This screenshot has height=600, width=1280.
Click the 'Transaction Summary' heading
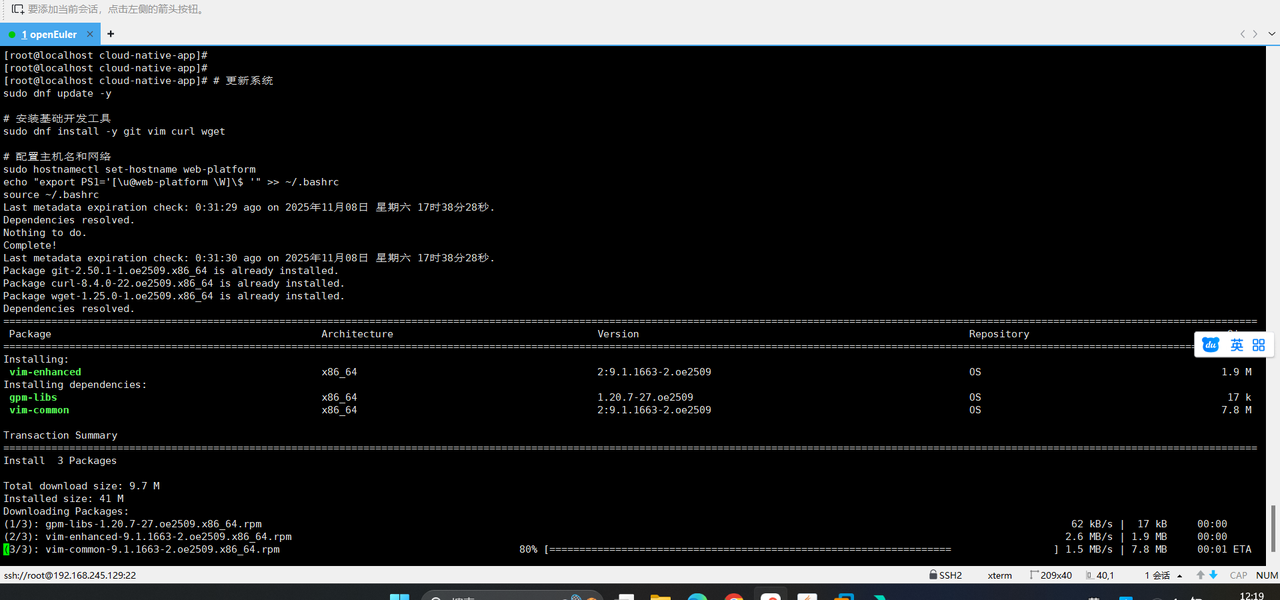click(x=60, y=435)
